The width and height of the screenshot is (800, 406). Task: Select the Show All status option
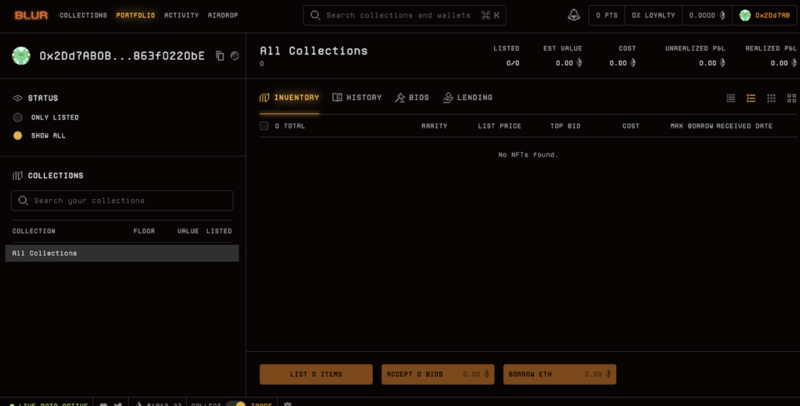coord(17,135)
